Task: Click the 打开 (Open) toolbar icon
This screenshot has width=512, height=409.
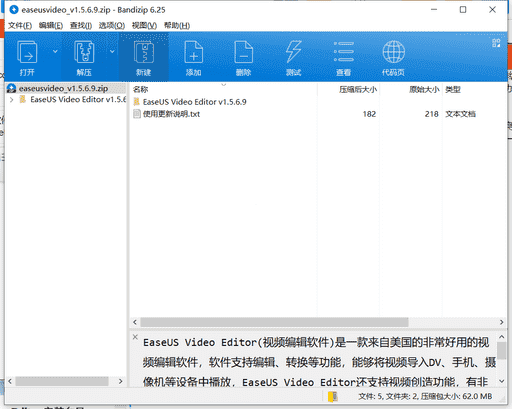Action: point(27,52)
